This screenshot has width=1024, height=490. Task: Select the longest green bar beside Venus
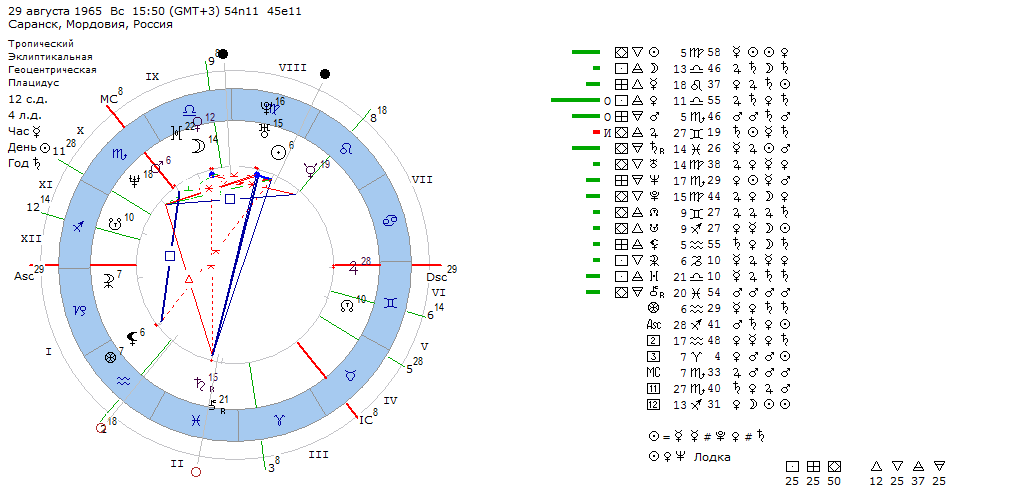tap(575, 100)
